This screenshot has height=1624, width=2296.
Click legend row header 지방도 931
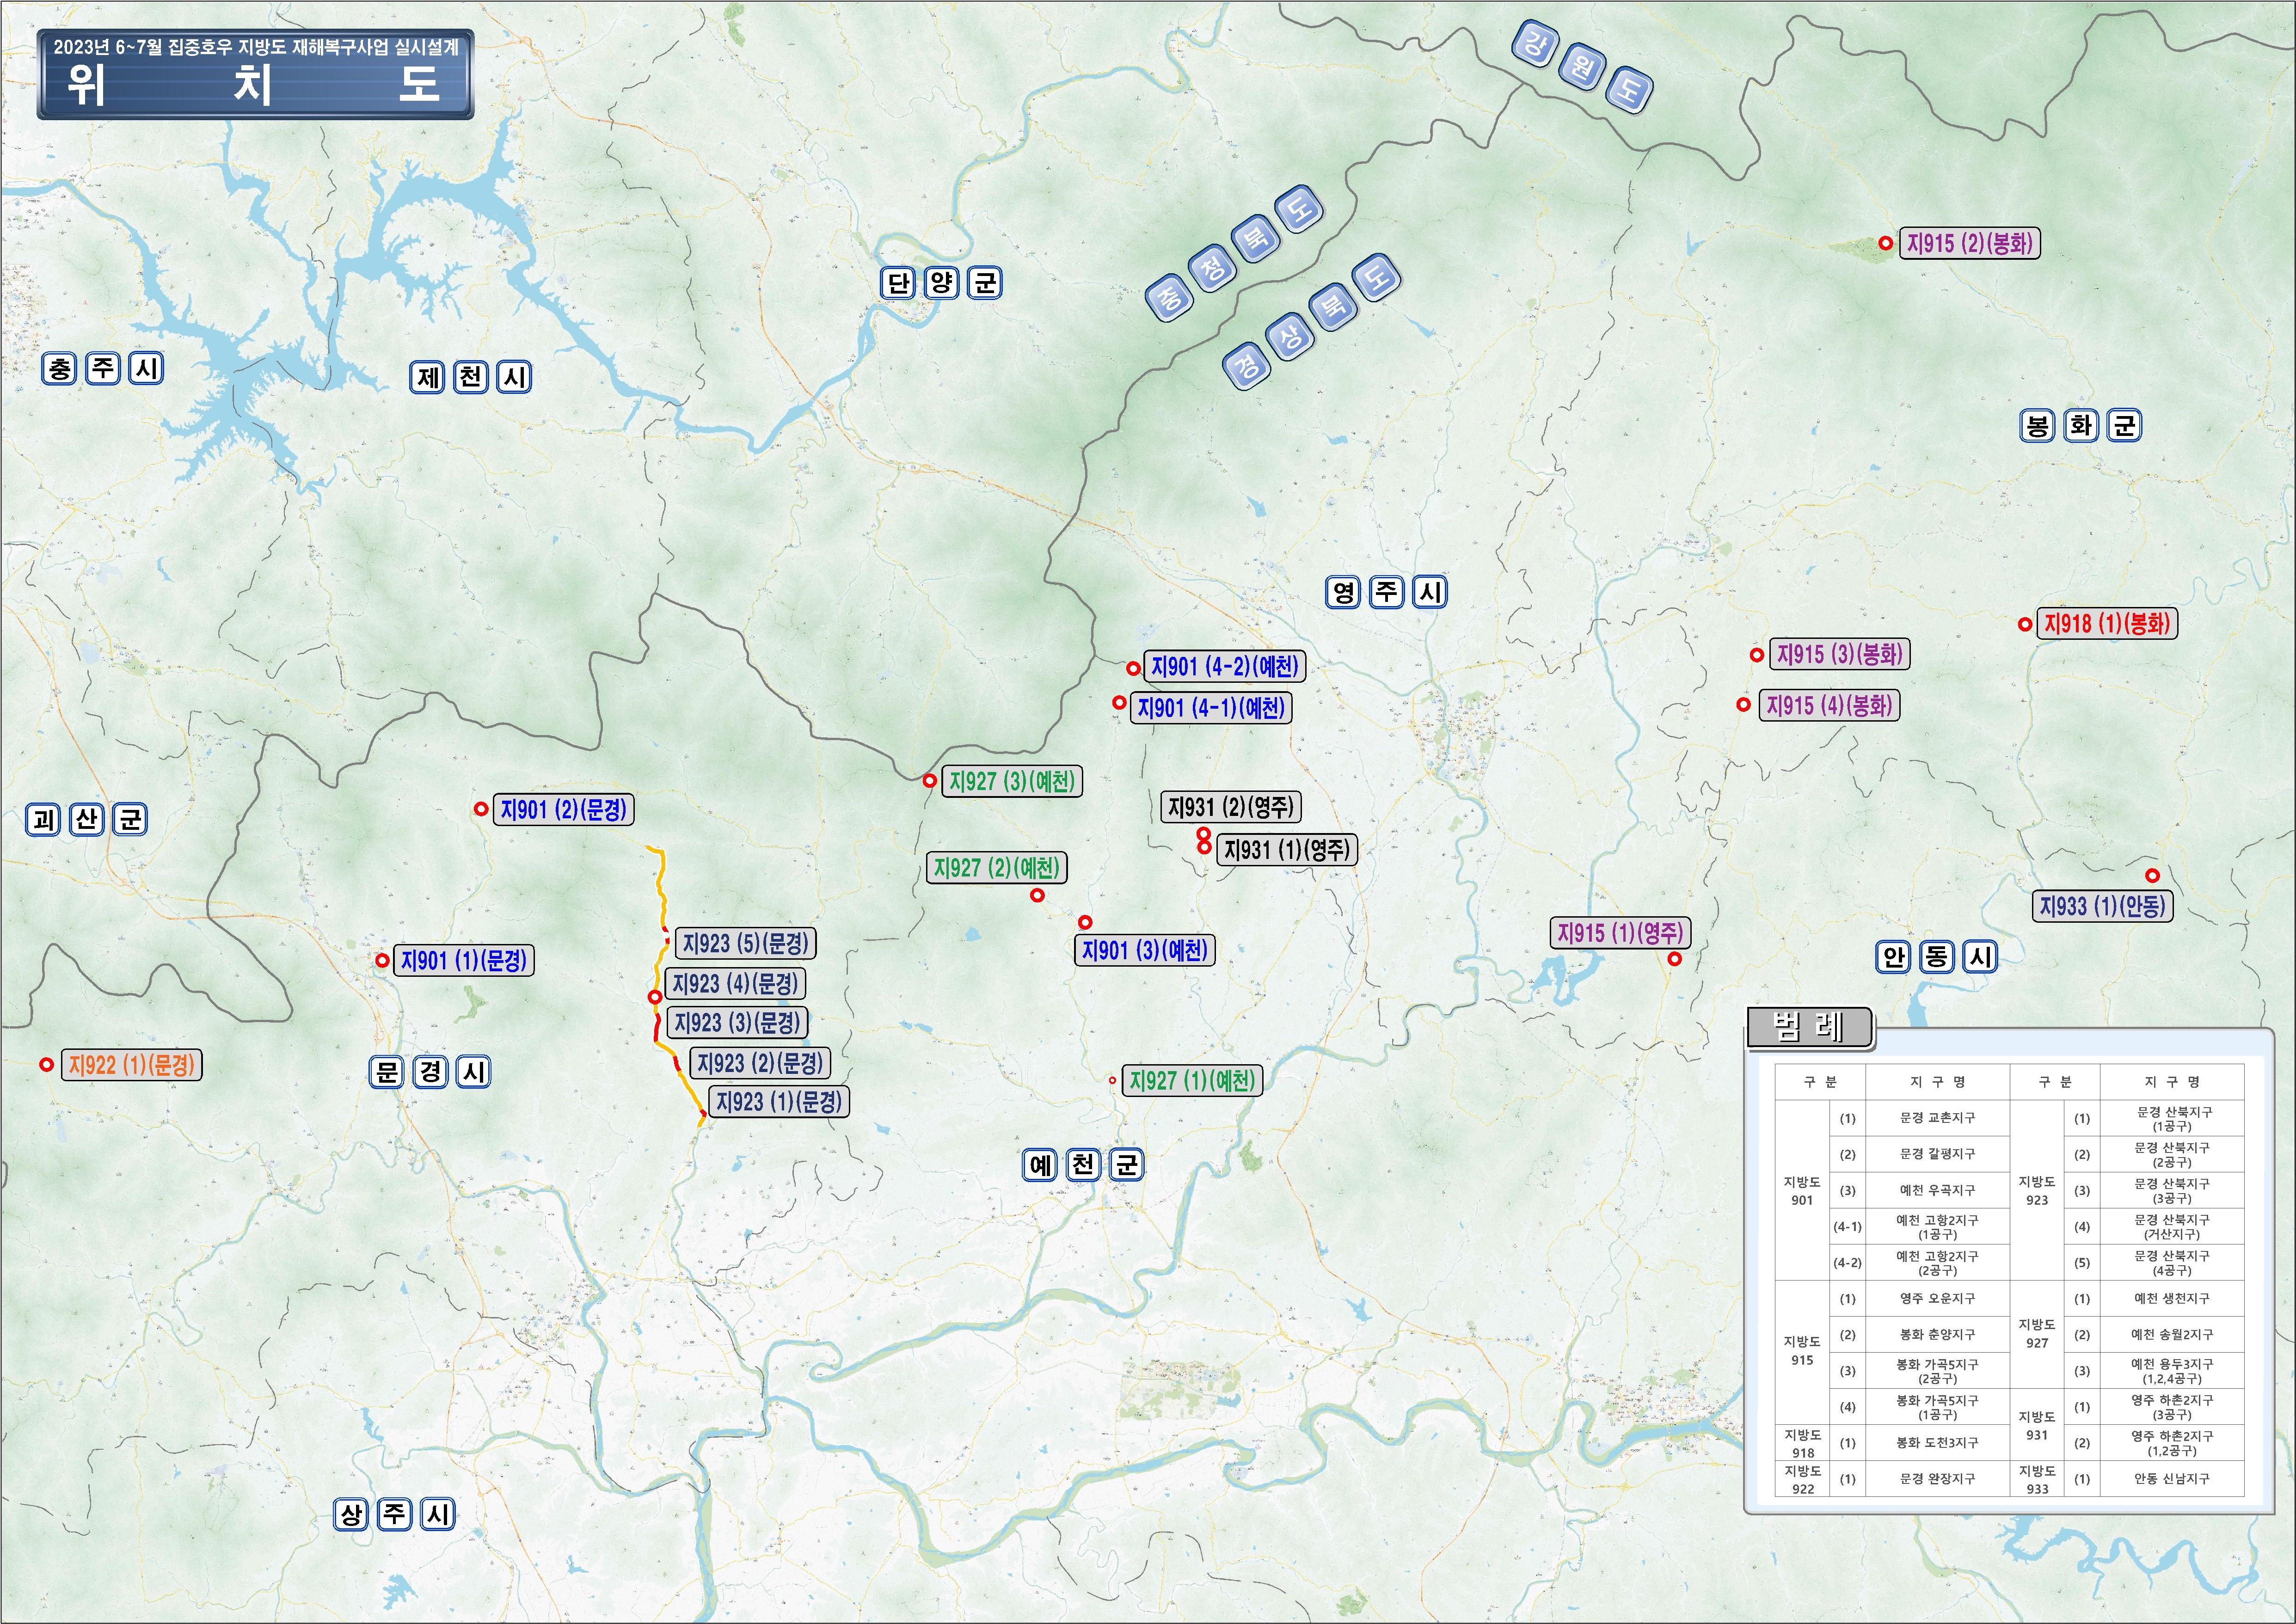pos(2037,1425)
